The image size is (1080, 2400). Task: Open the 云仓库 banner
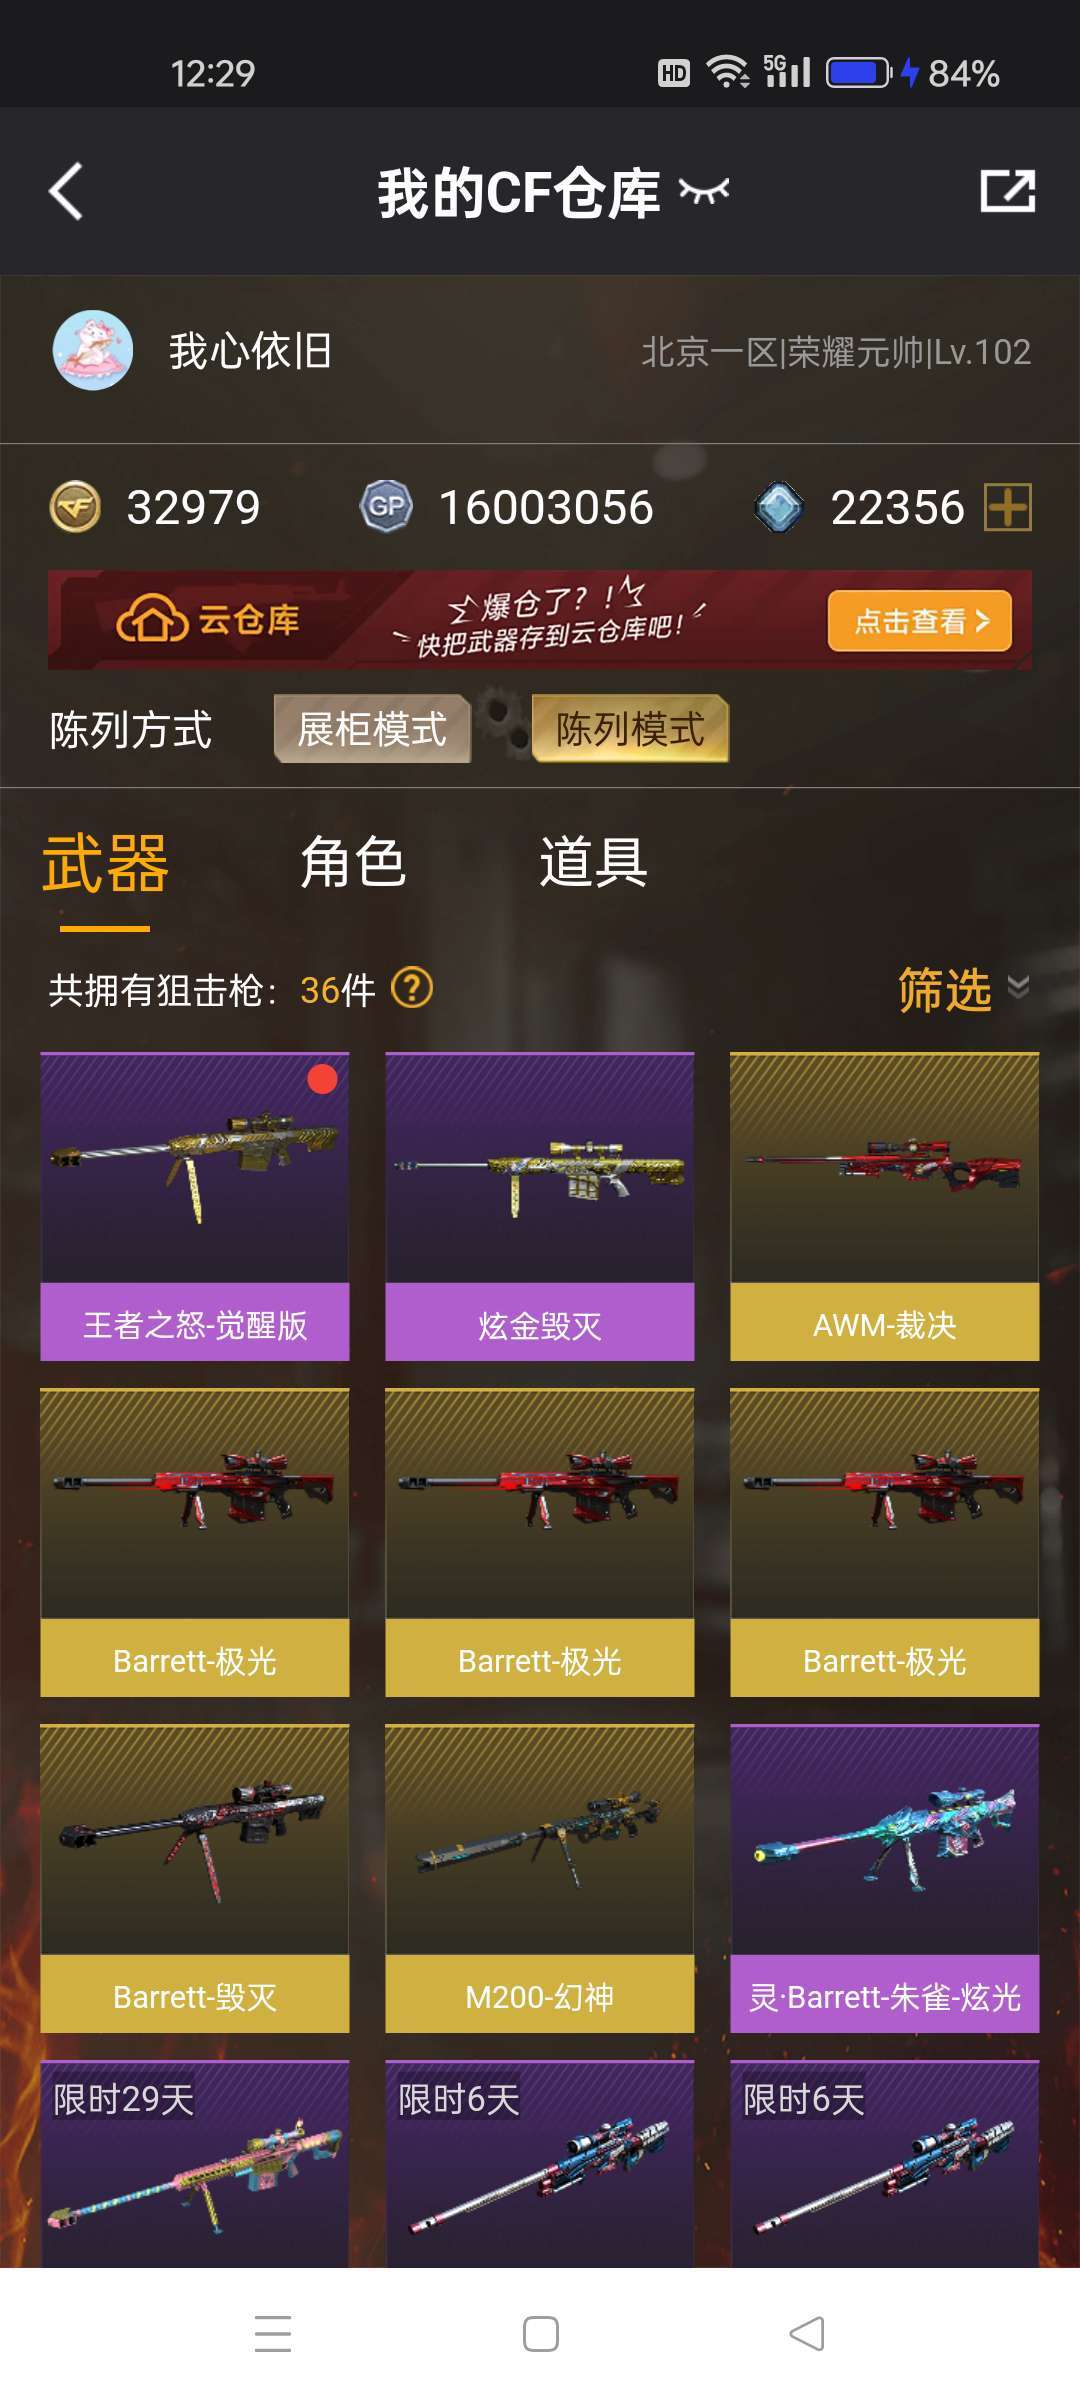pos(540,620)
